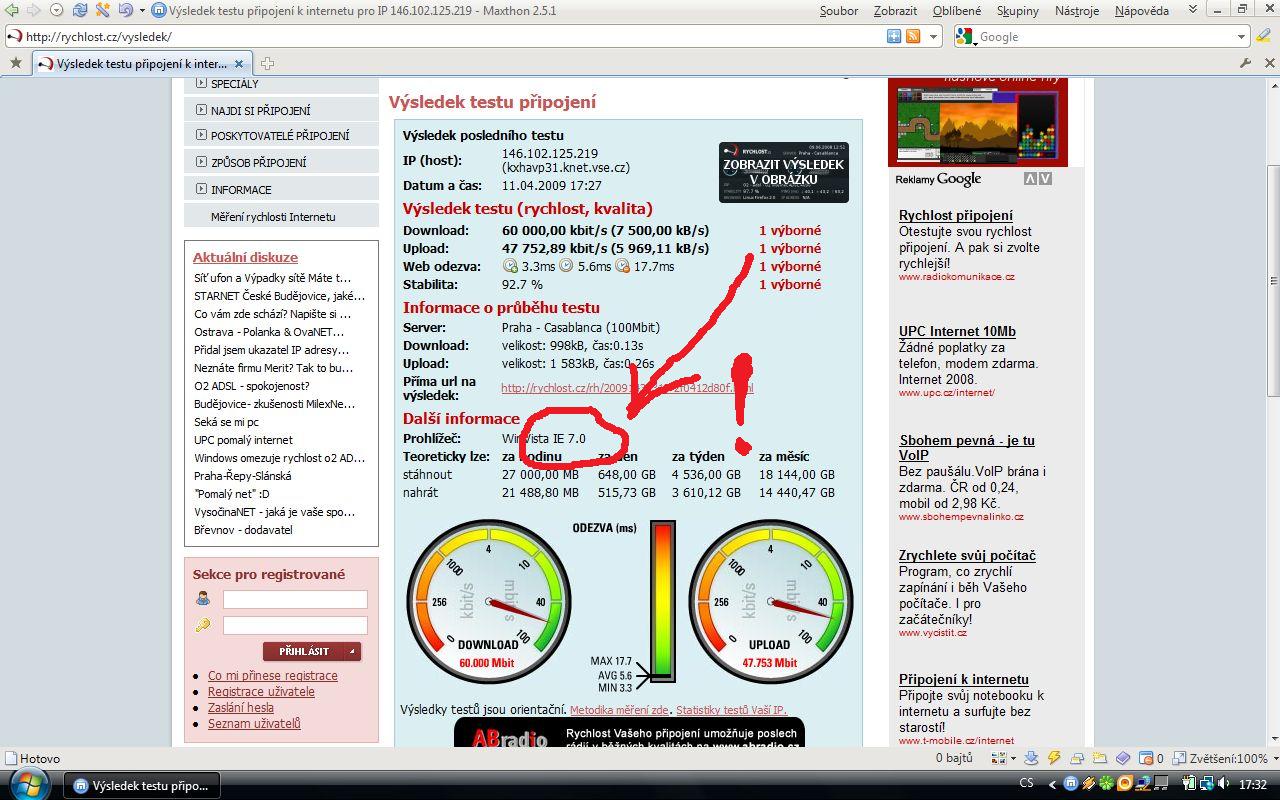The width and height of the screenshot is (1280, 800).
Task: Open the address bar history dropdown
Action: tap(933, 37)
